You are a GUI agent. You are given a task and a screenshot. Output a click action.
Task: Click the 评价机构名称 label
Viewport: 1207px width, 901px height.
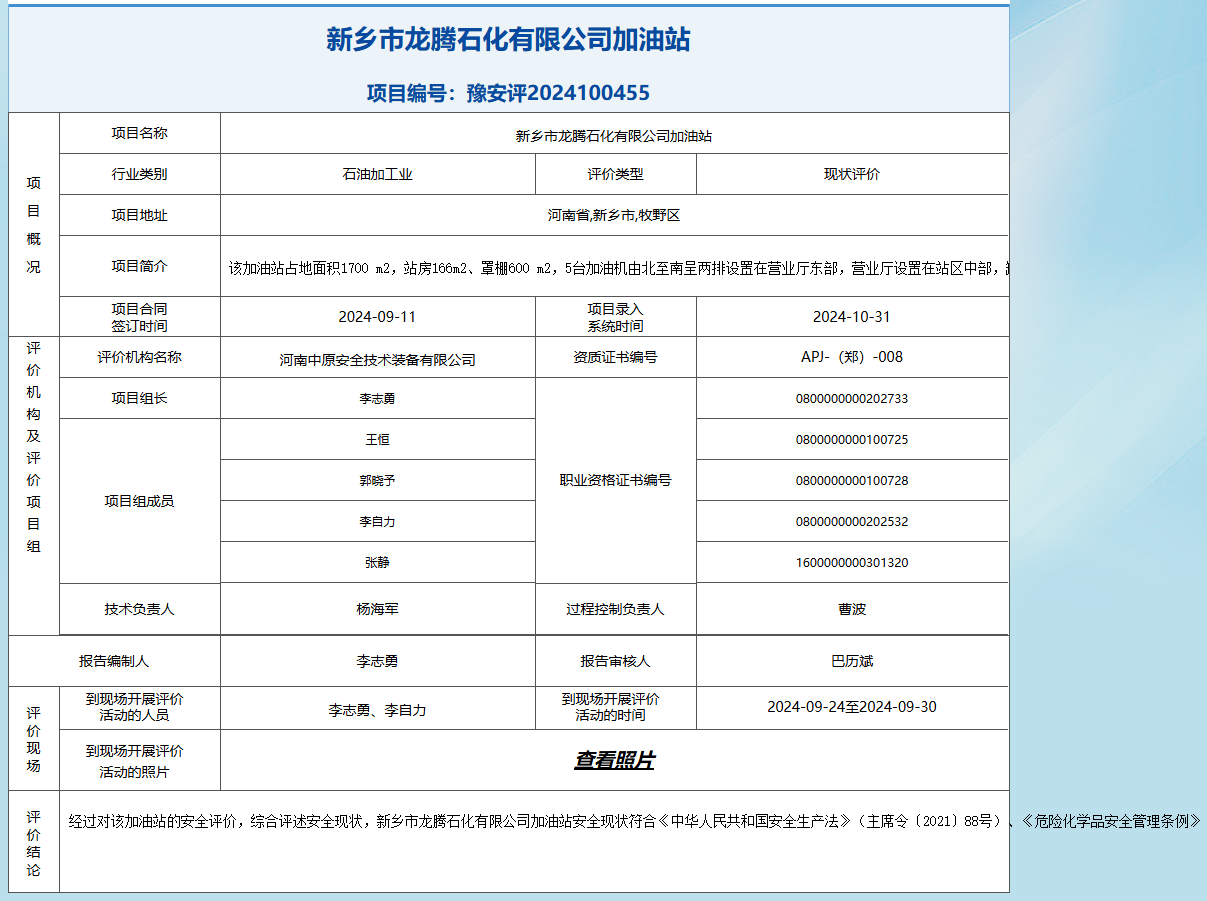(139, 357)
